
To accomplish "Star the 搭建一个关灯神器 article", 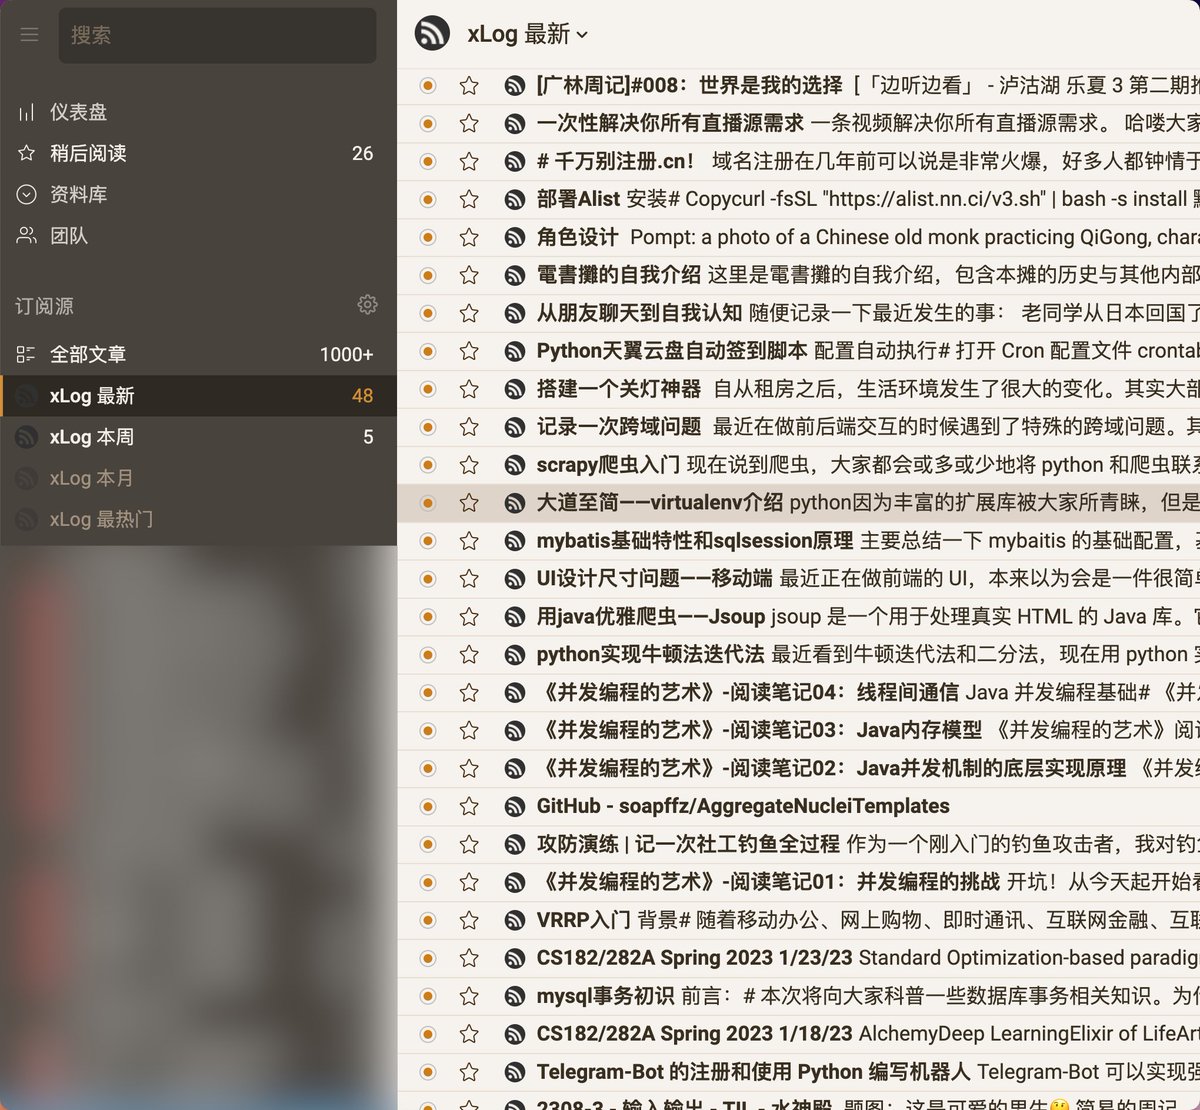I will click(x=469, y=389).
